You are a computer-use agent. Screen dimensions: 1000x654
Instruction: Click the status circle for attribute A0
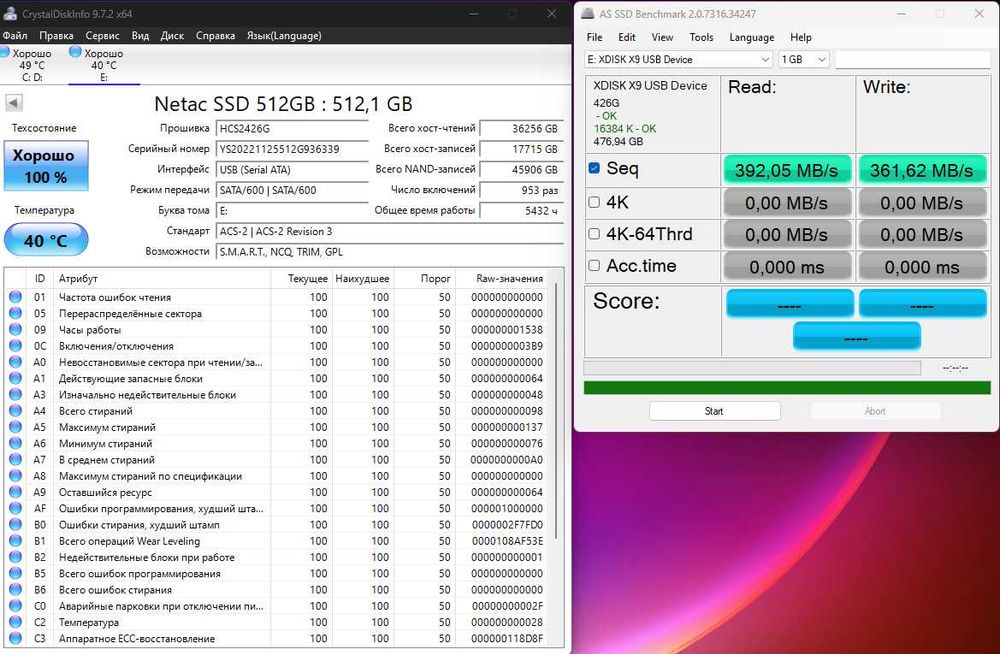tap(15, 362)
